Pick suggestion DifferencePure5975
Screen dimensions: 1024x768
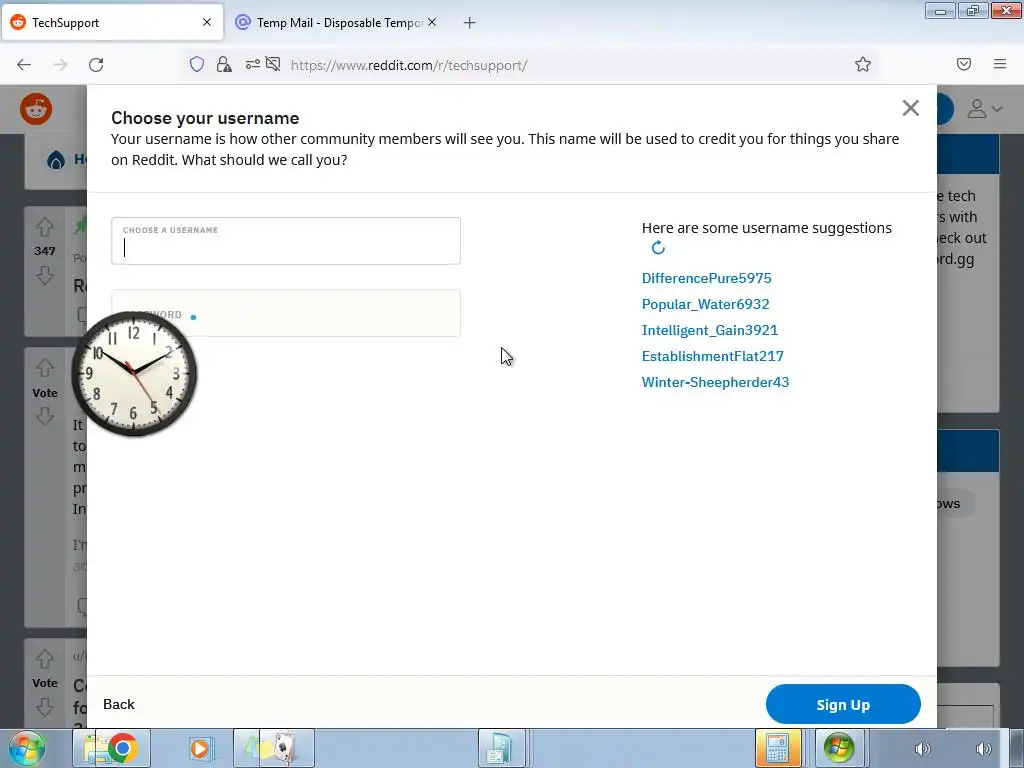[x=707, y=278]
